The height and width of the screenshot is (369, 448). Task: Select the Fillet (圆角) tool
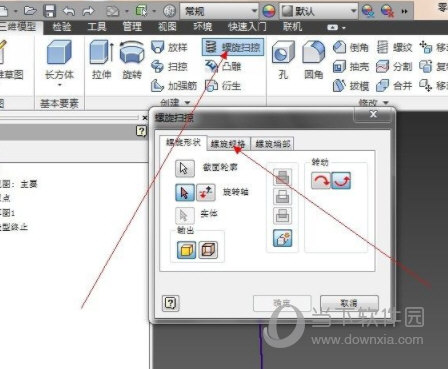click(313, 60)
